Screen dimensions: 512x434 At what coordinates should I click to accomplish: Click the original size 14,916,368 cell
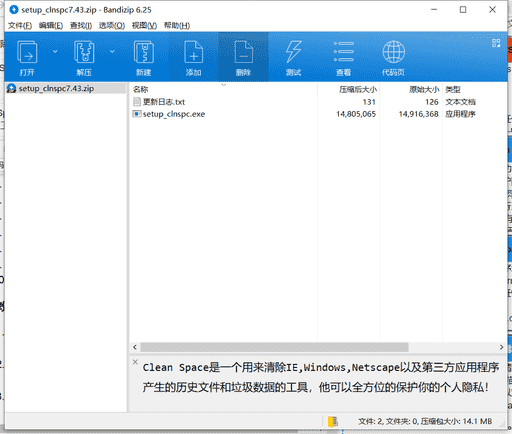point(418,114)
